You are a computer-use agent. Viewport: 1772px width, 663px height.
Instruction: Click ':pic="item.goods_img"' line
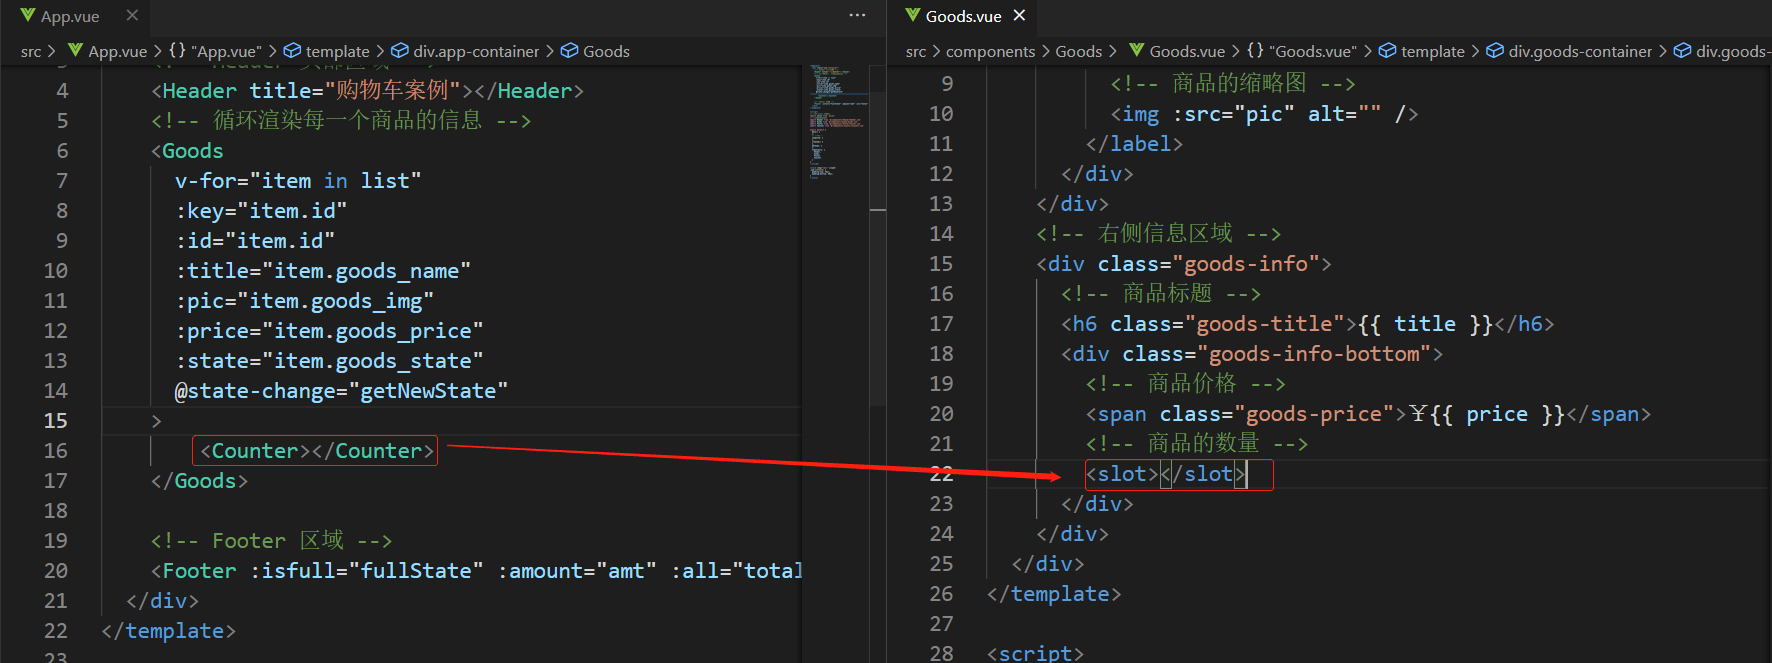tap(304, 301)
